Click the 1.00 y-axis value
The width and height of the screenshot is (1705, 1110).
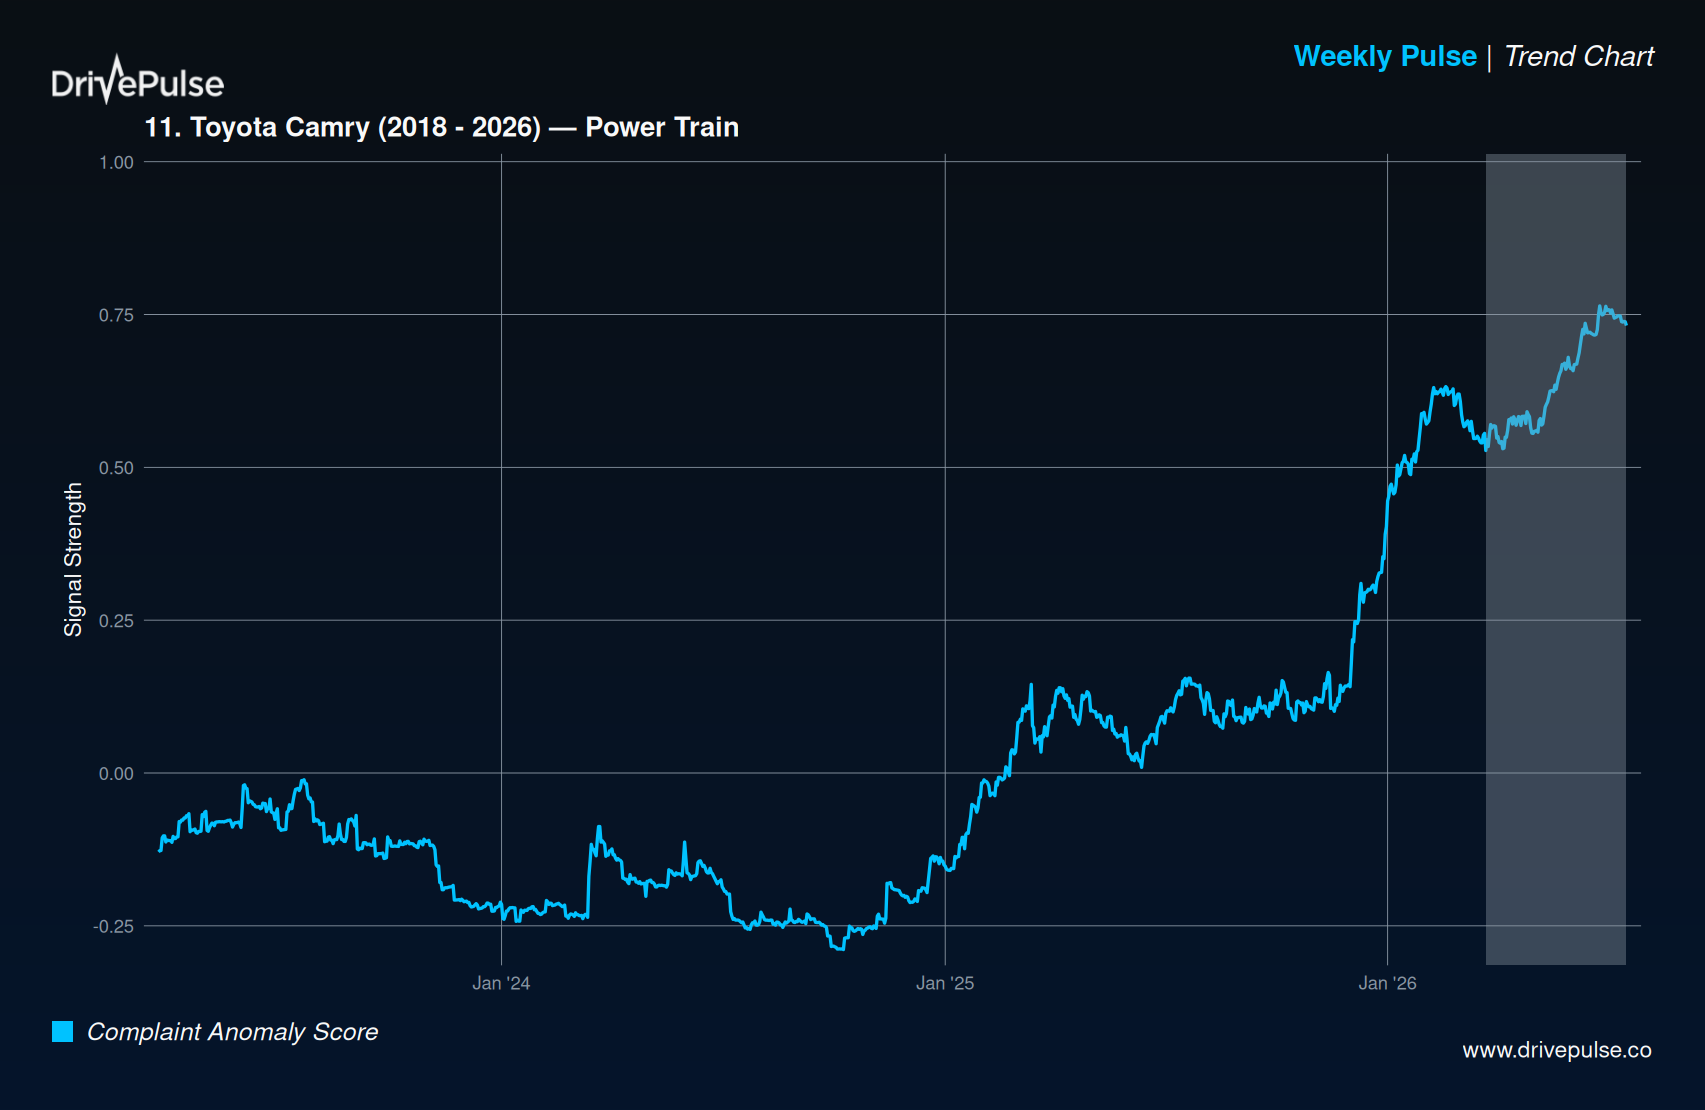tap(116, 162)
